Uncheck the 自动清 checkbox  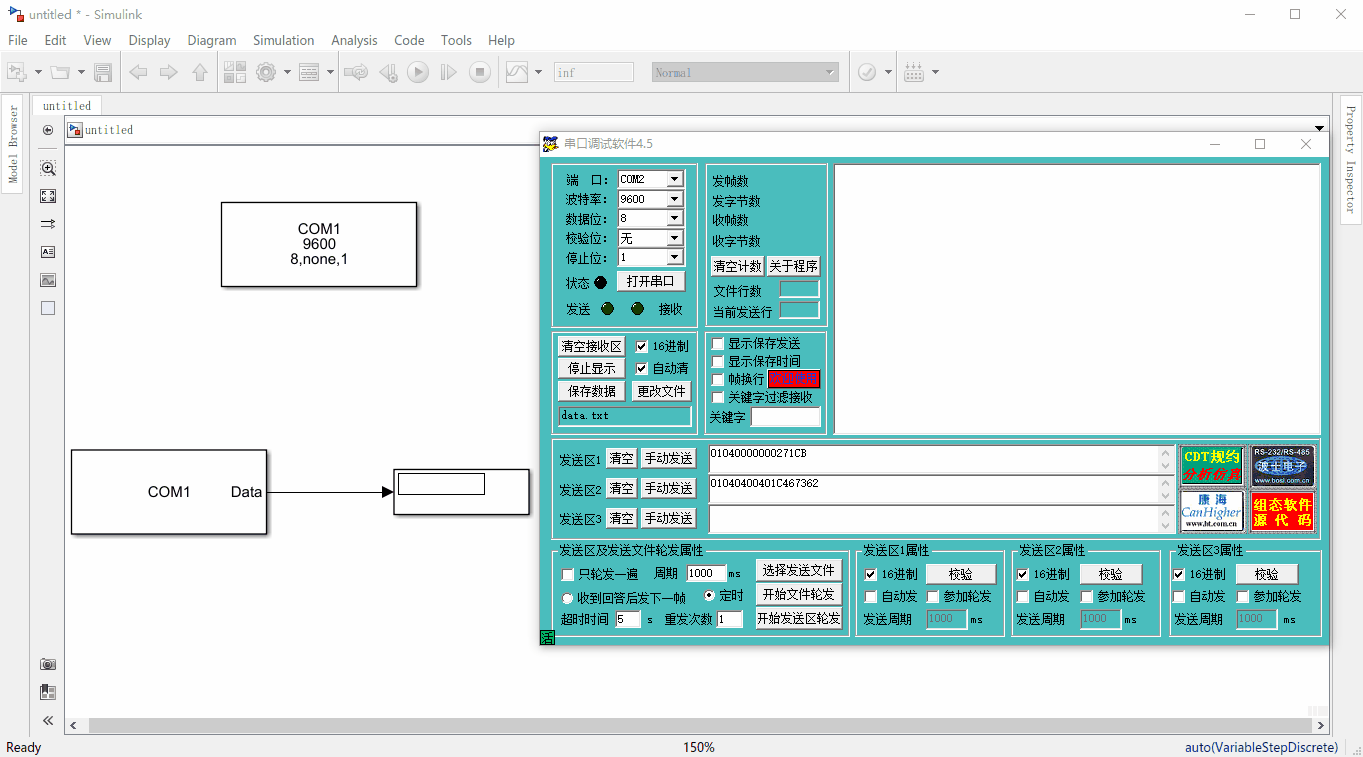[642, 368]
